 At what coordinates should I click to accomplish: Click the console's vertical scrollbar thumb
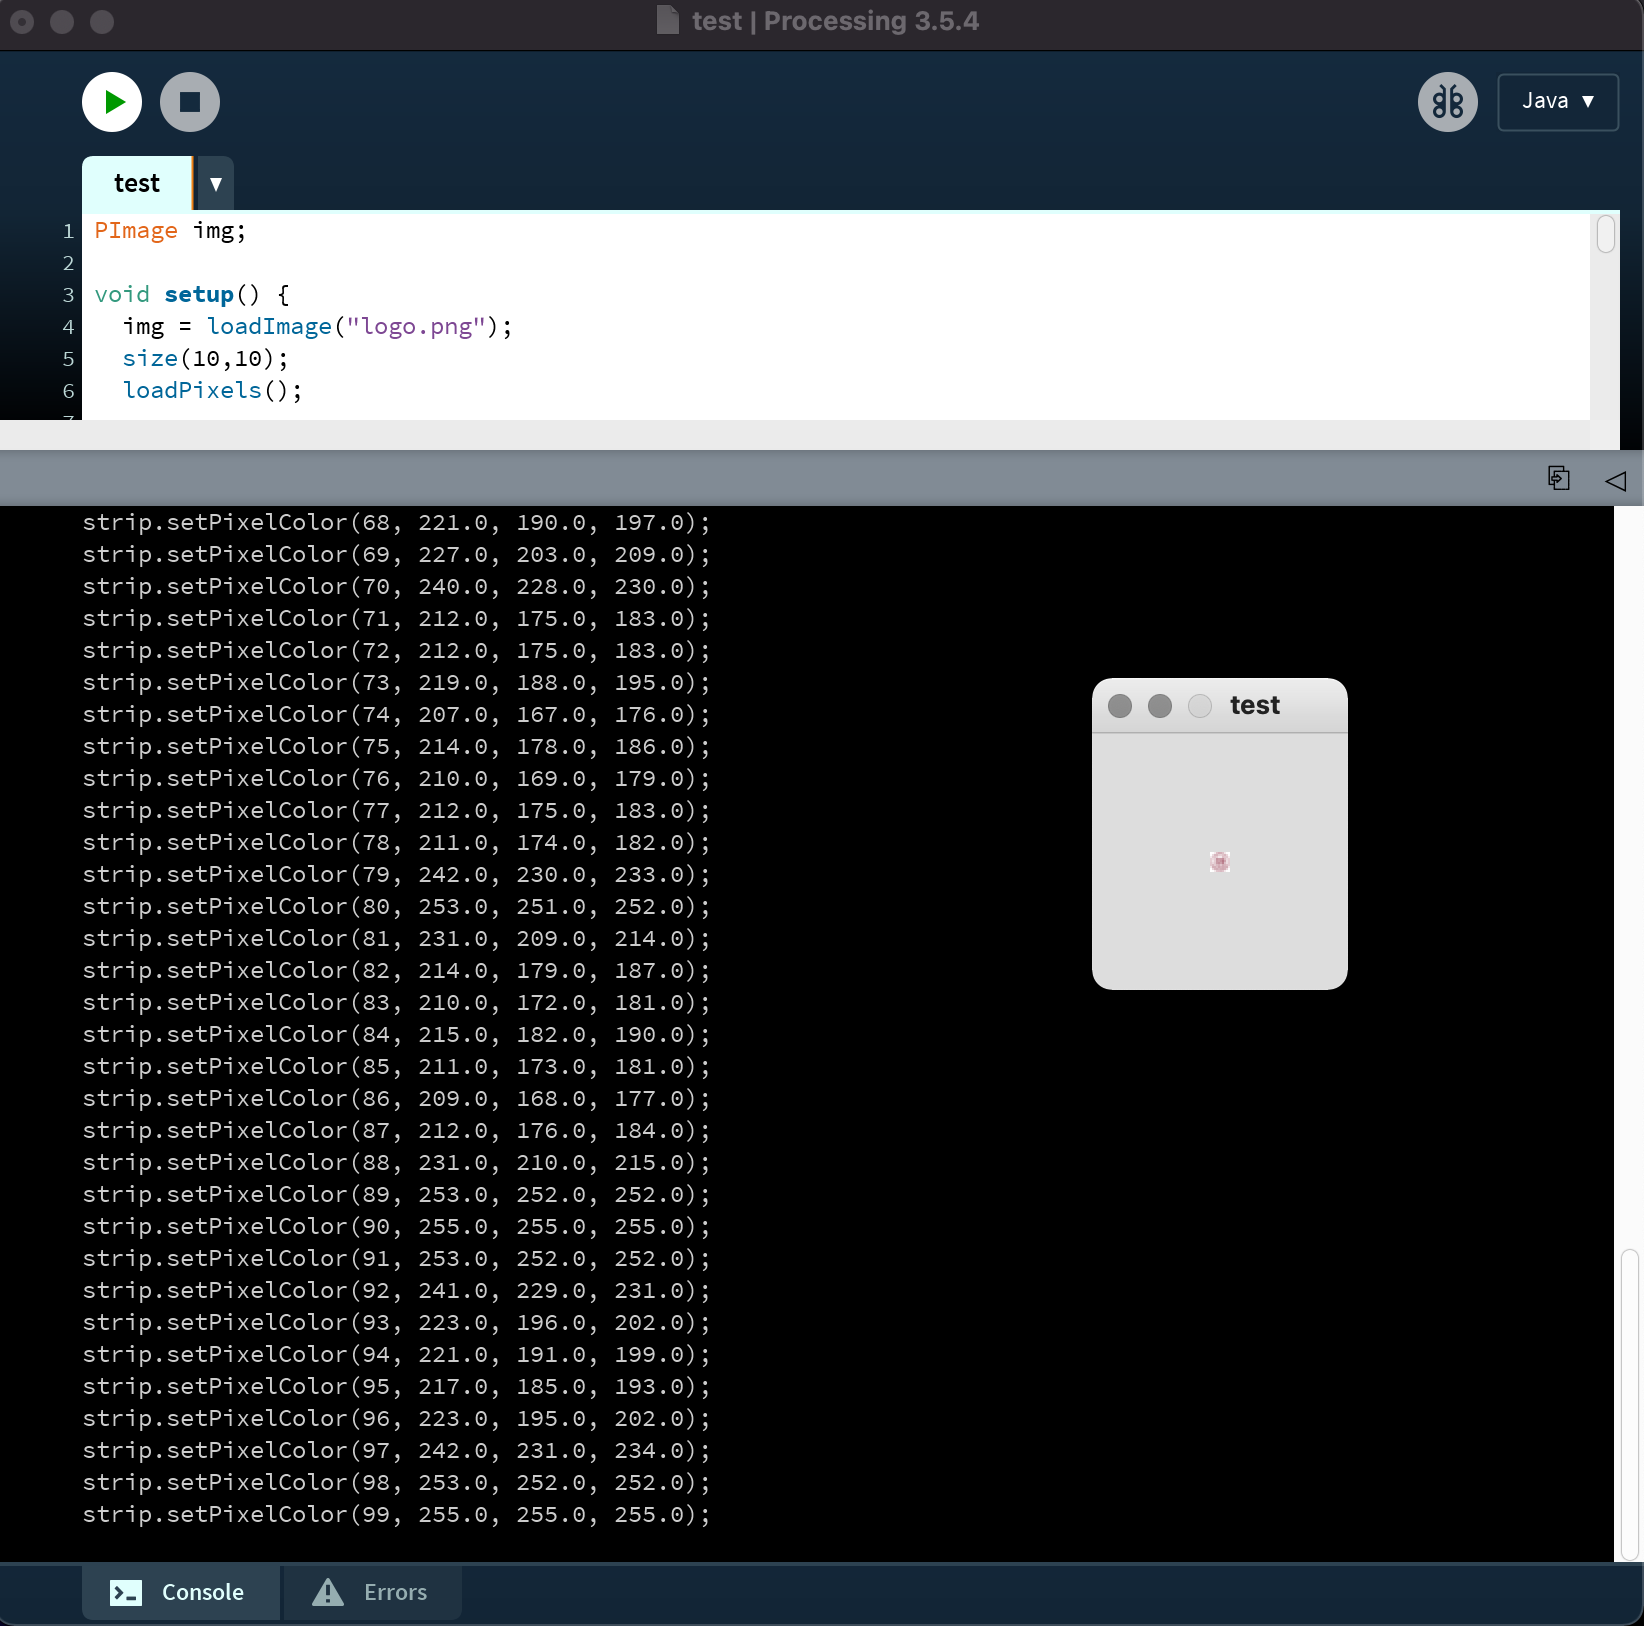tap(1629, 1403)
